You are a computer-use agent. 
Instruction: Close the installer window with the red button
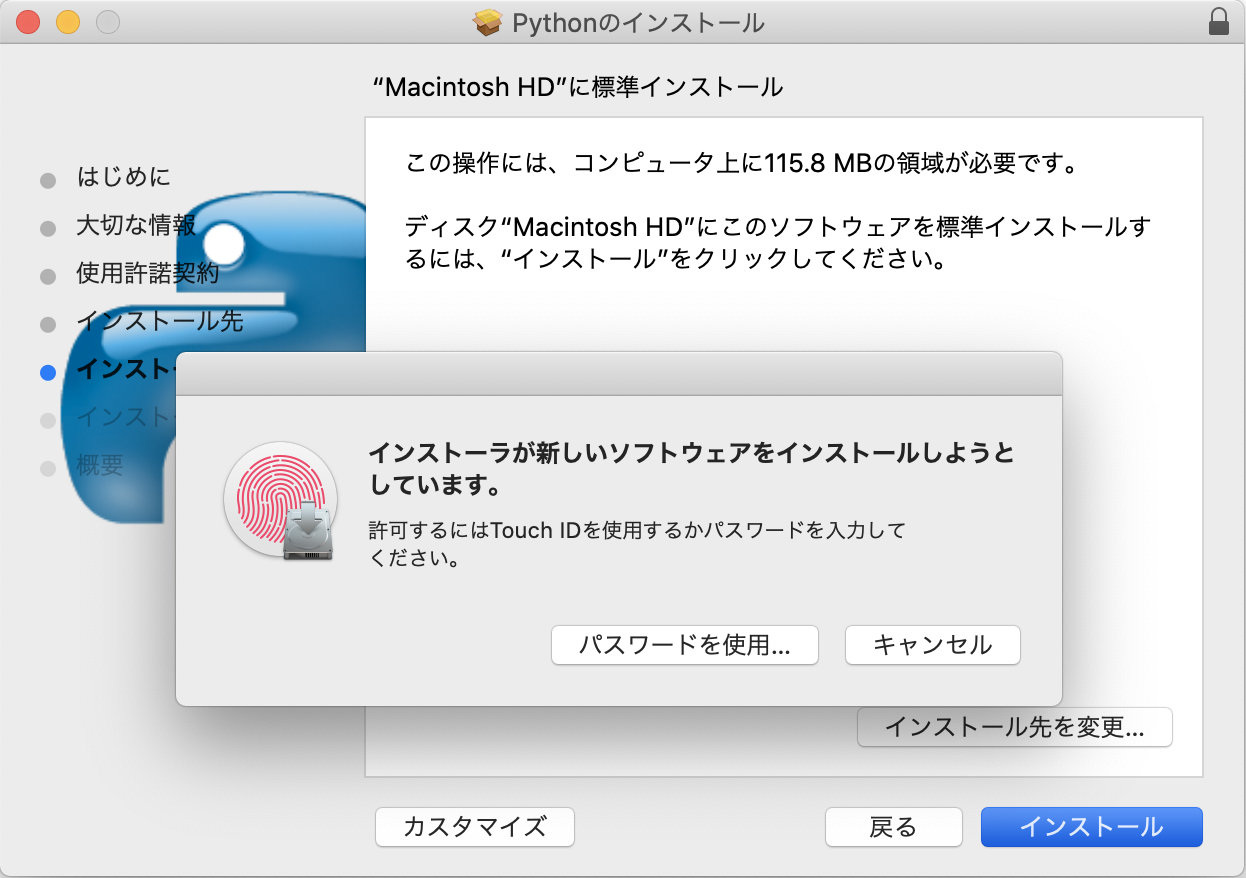coord(27,22)
